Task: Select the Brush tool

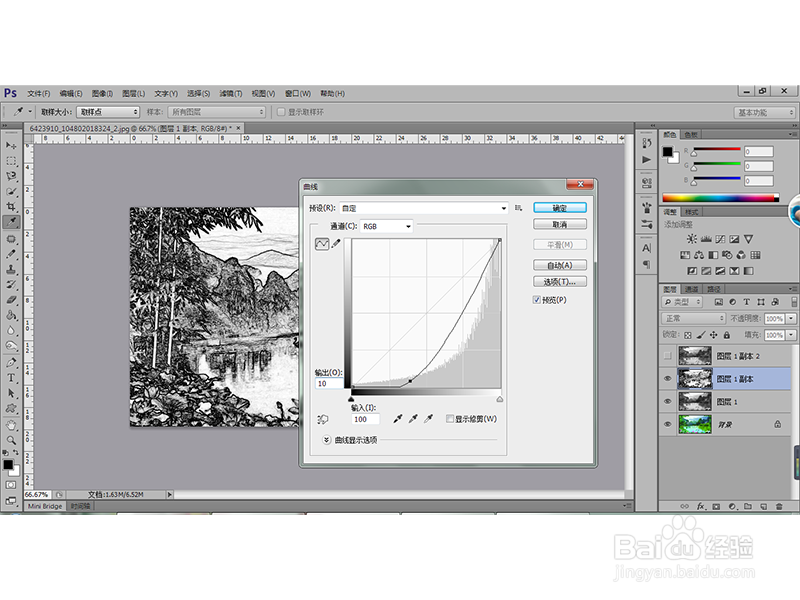Action: click(x=11, y=254)
